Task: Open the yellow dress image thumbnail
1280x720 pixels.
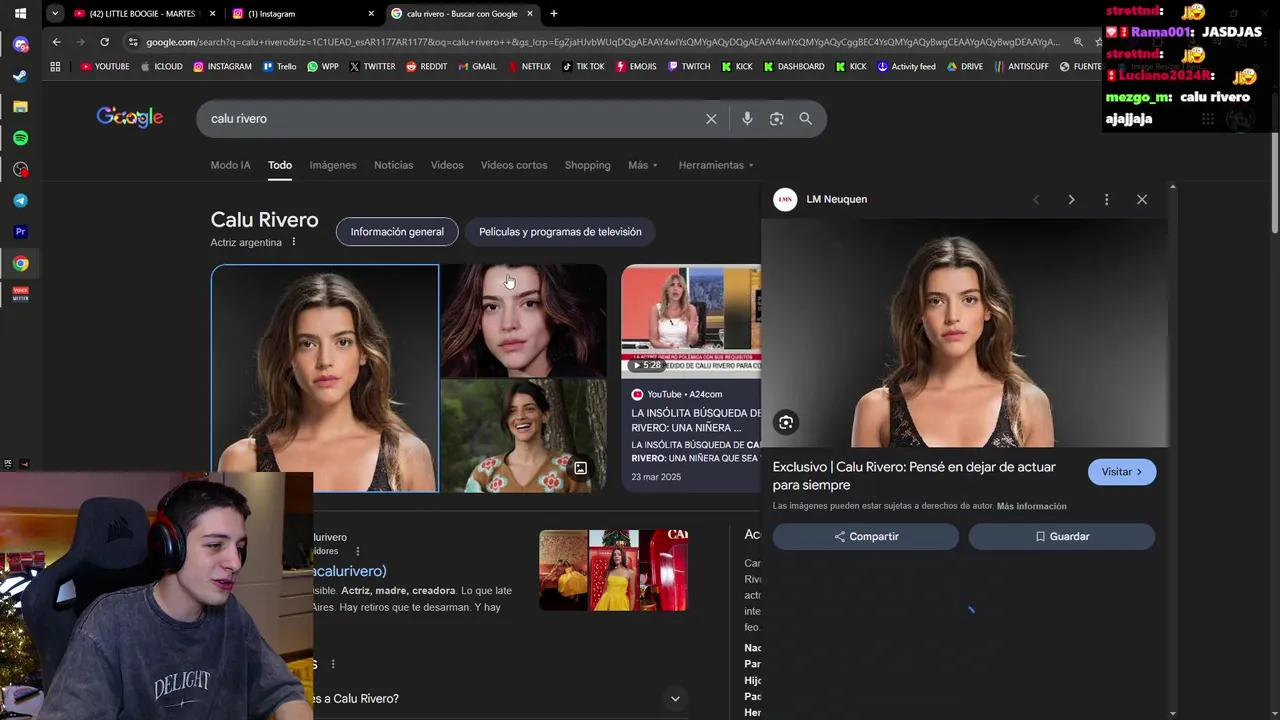Action: (x=614, y=570)
